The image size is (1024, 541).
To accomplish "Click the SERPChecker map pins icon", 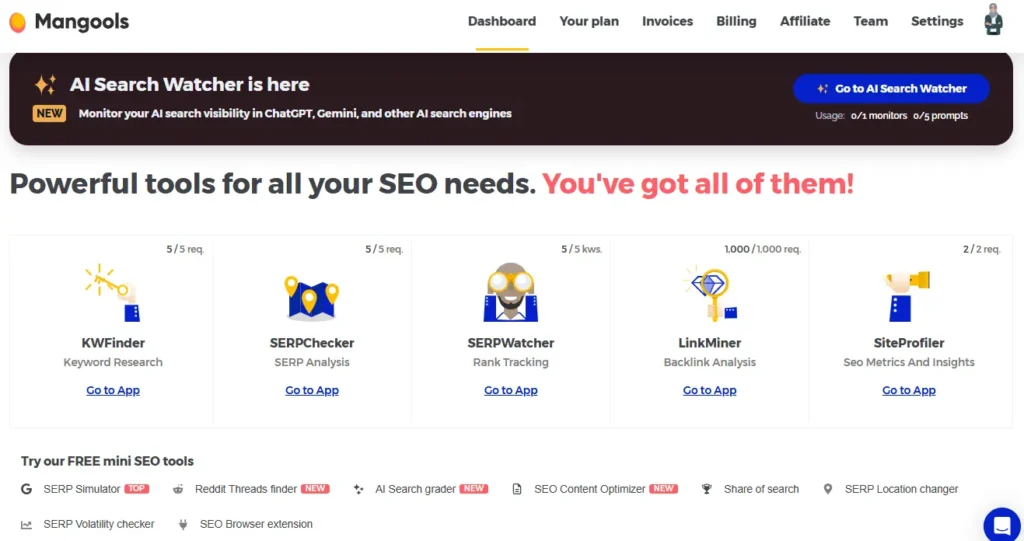I will (312, 298).
